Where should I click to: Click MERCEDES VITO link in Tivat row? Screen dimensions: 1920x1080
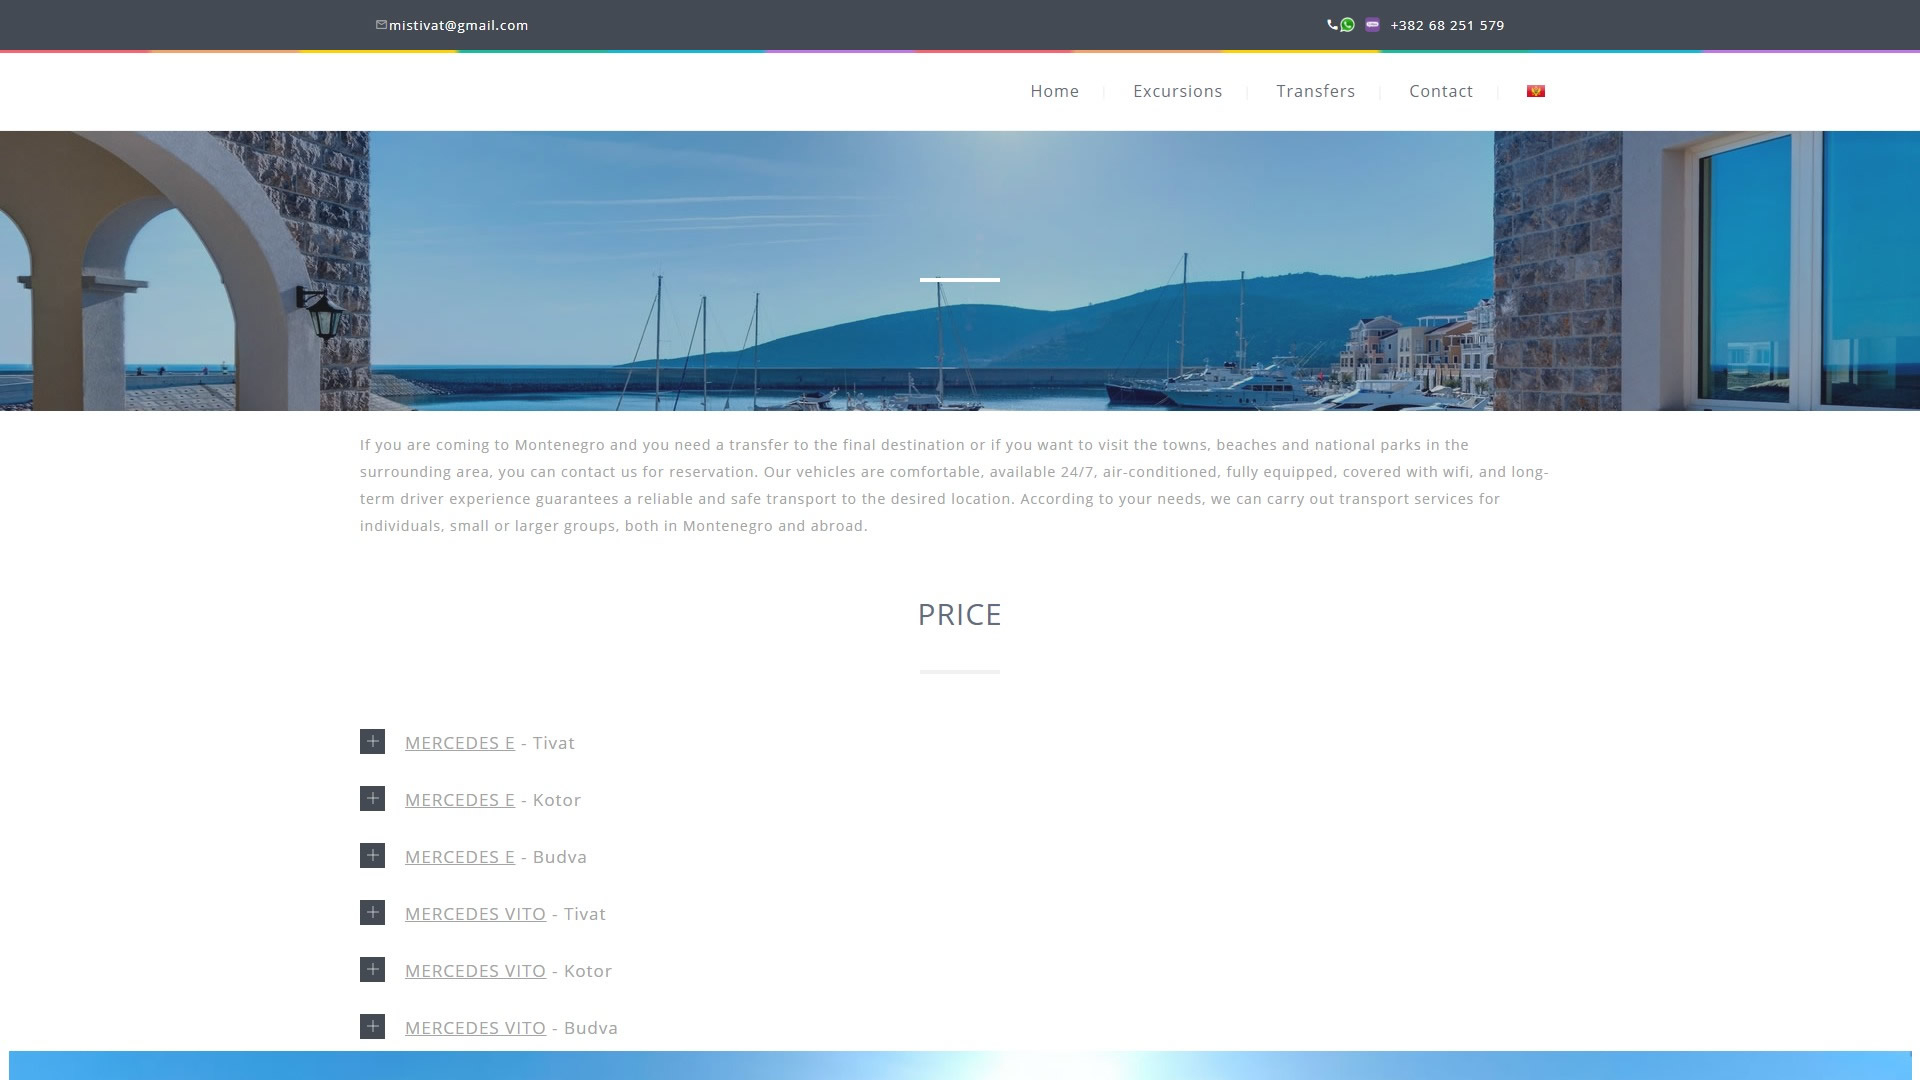pyautogui.click(x=475, y=914)
